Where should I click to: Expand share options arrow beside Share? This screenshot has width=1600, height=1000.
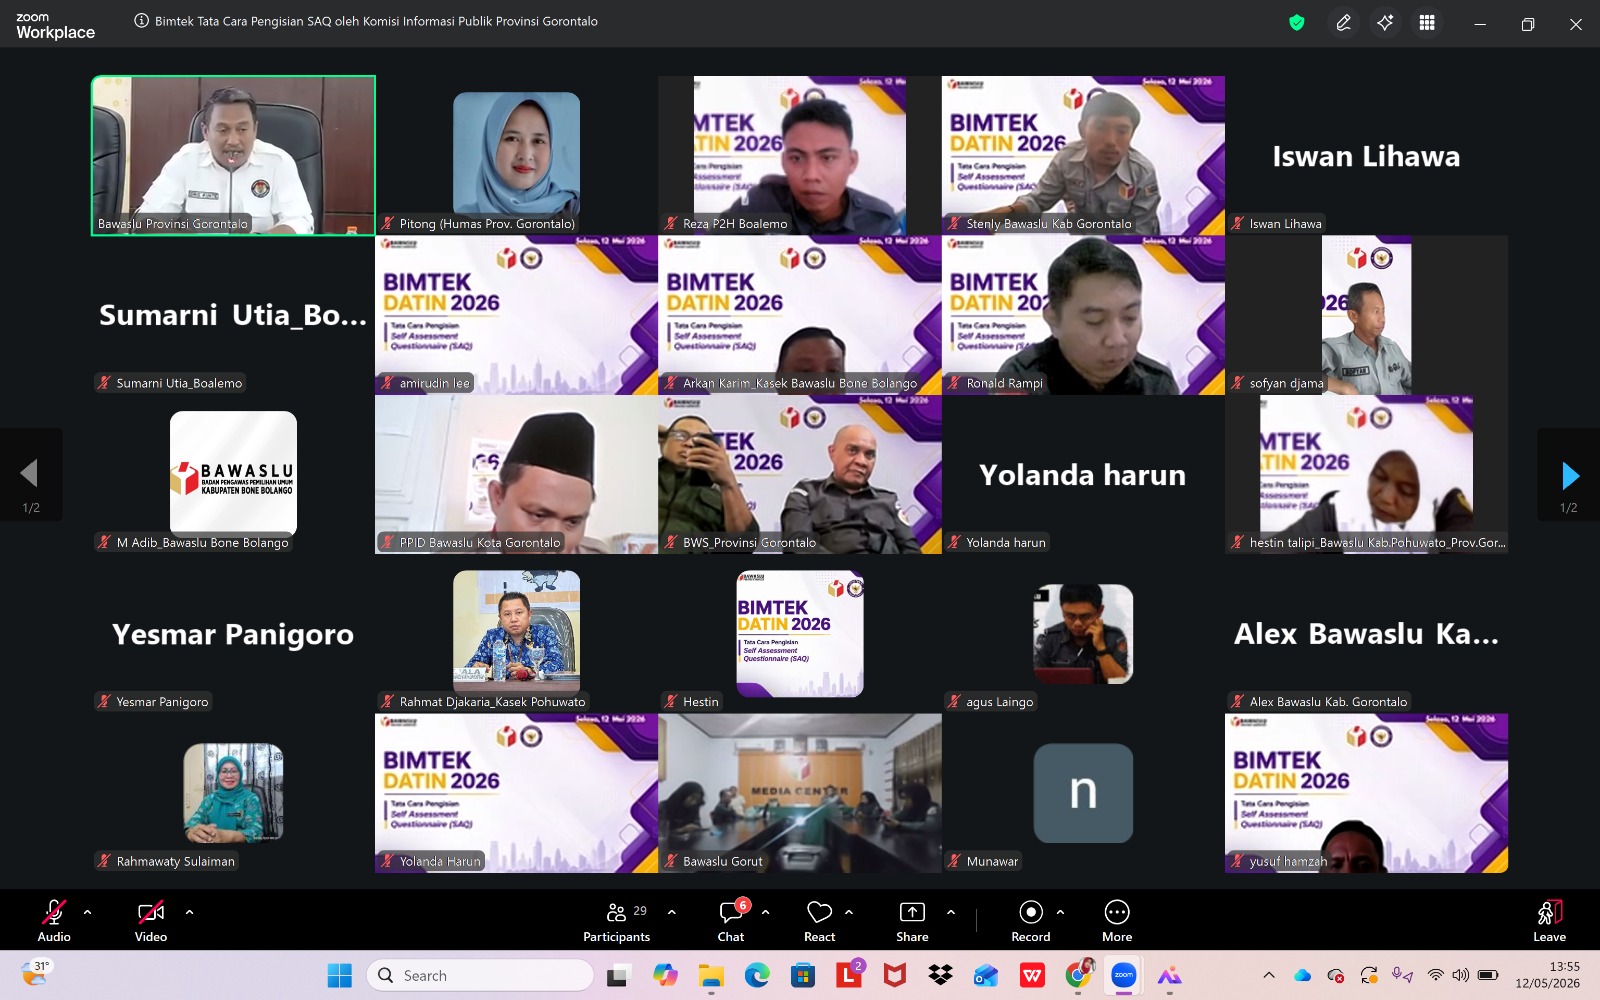point(951,912)
